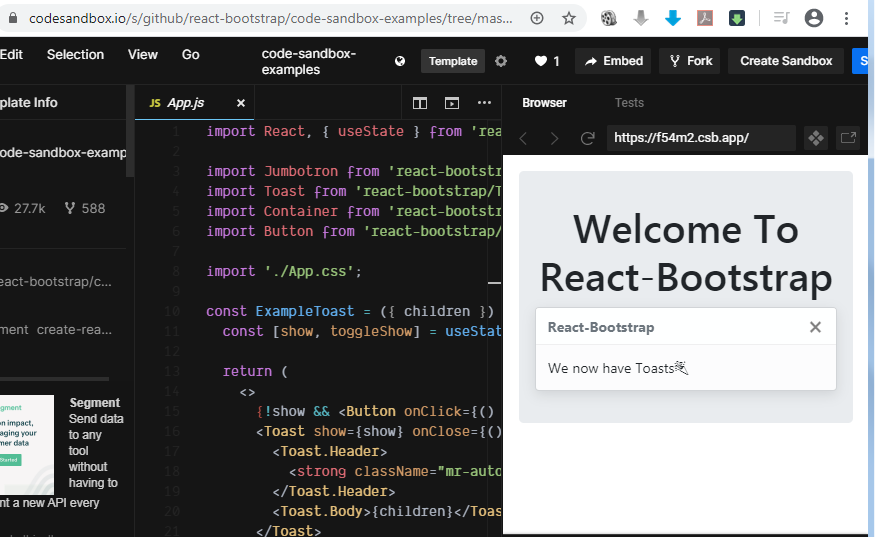
Task: Open the media control playlist icon
Action: coord(781,18)
